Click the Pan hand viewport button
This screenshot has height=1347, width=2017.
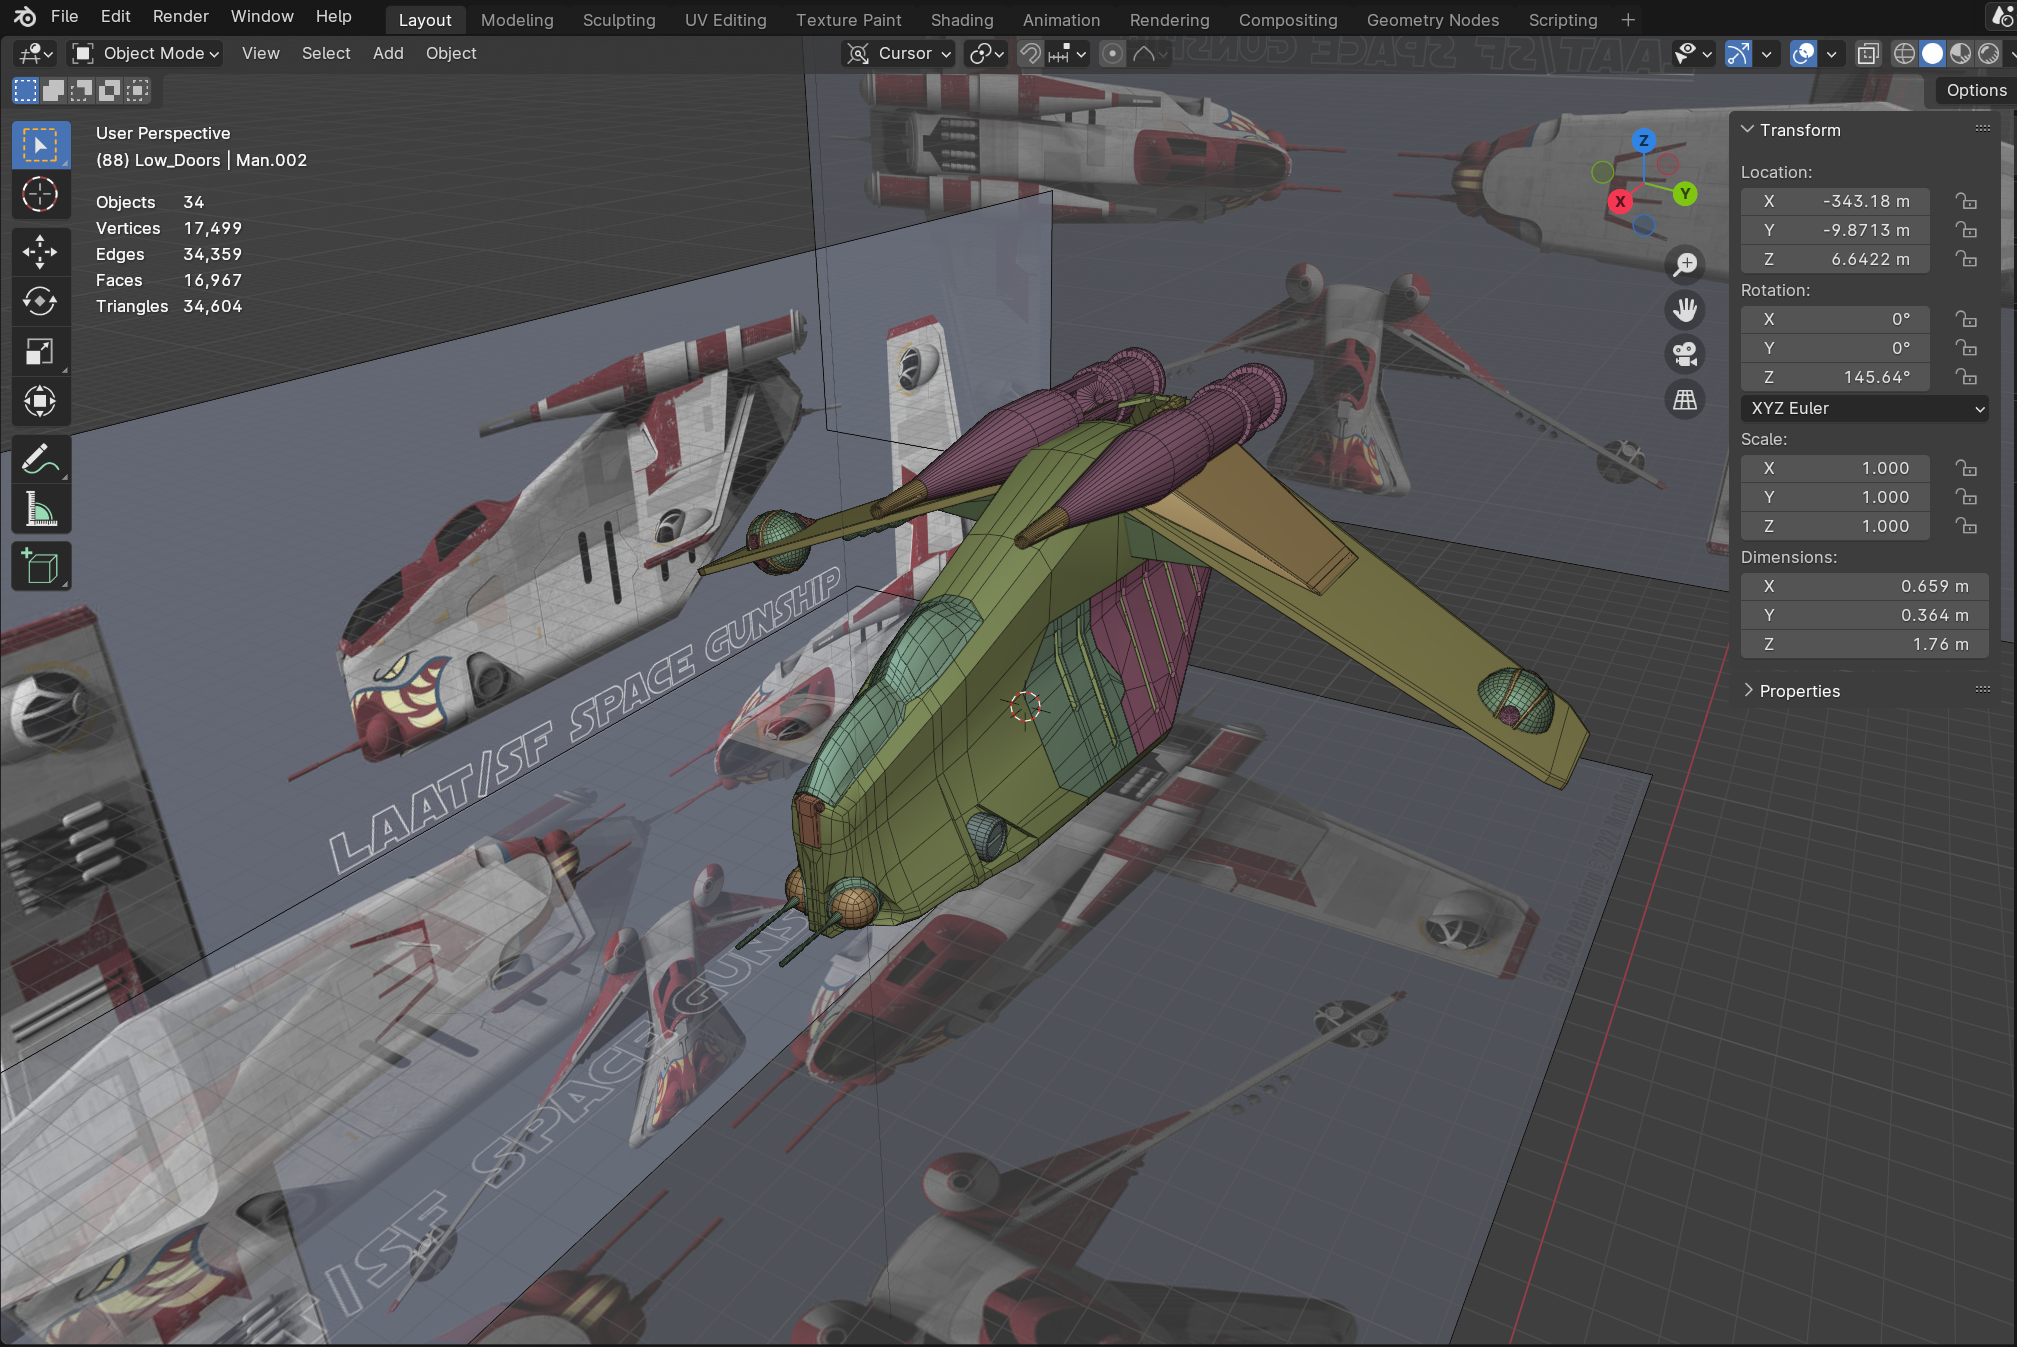1685,309
